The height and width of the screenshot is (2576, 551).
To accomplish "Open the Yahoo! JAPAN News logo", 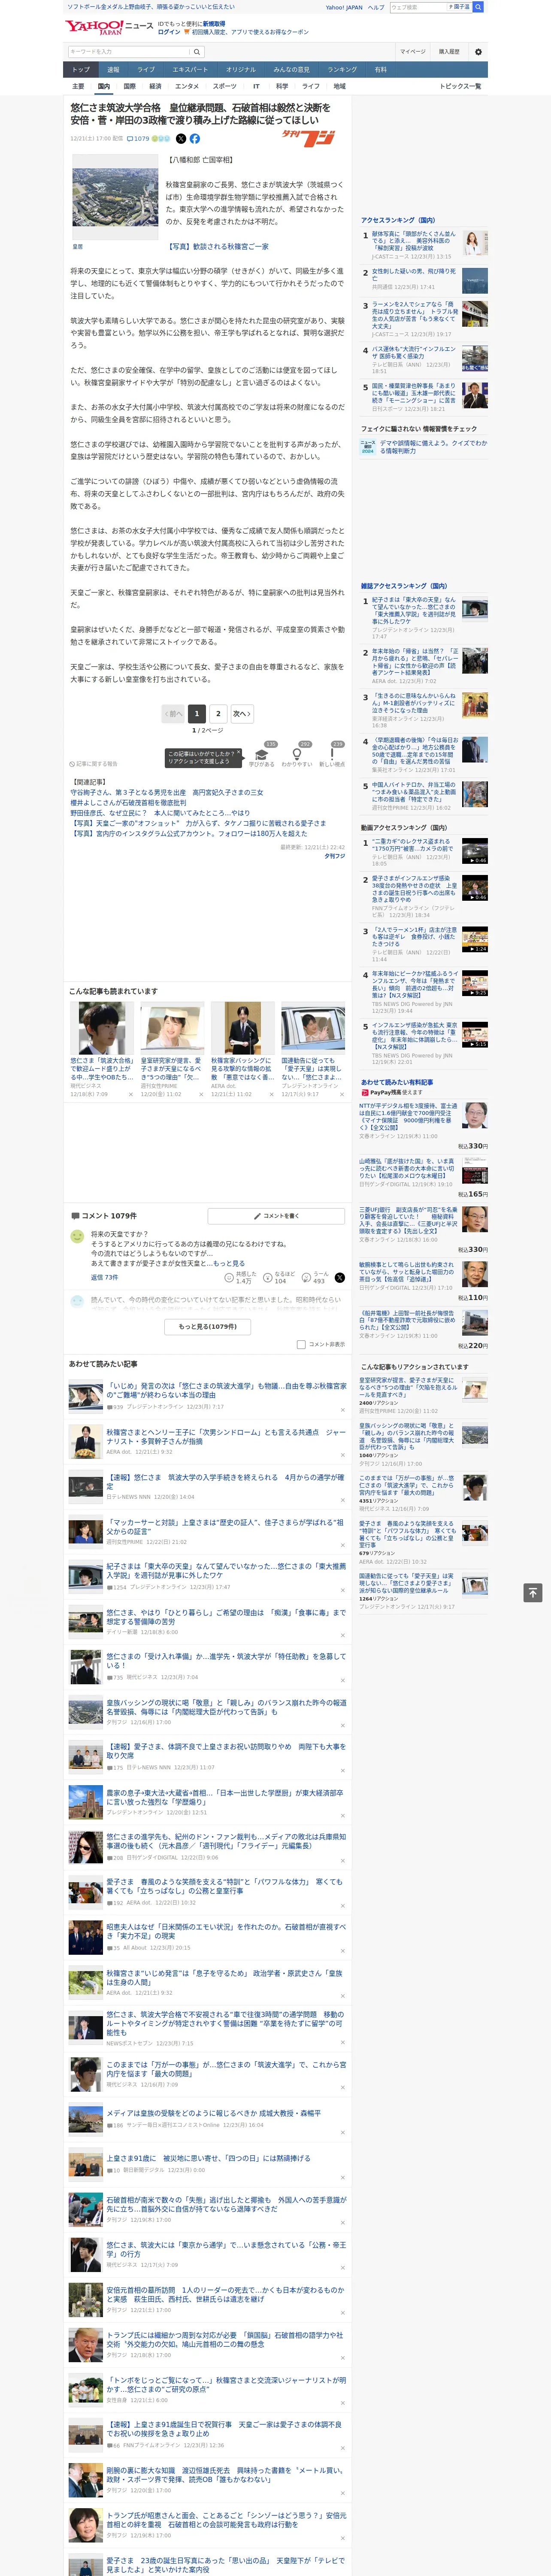I will coord(109,27).
